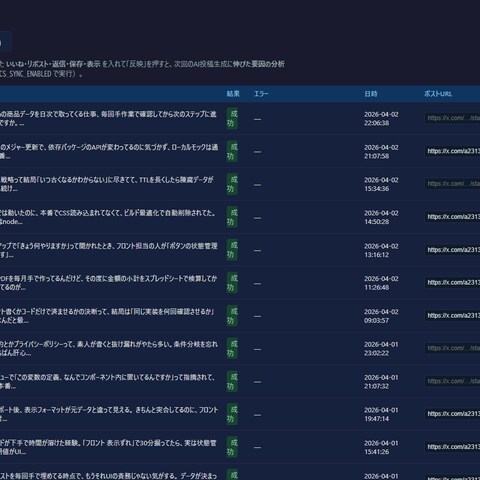This screenshot has height=480, width=480.
Task: Select the timestamp 2026-04-02 11:26:48
Action: 381,283
